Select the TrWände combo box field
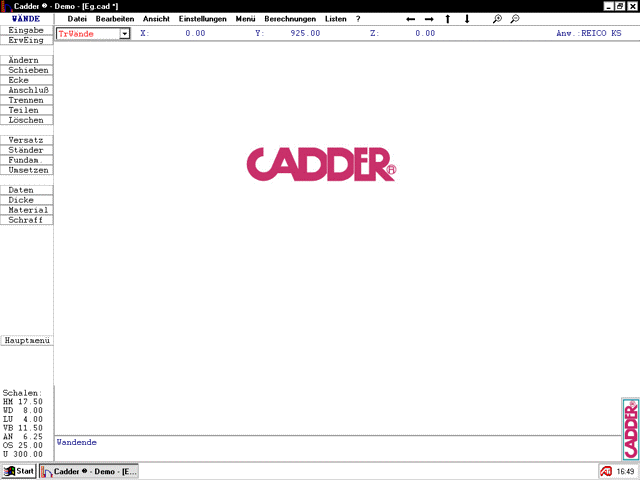 click(x=93, y=34)
